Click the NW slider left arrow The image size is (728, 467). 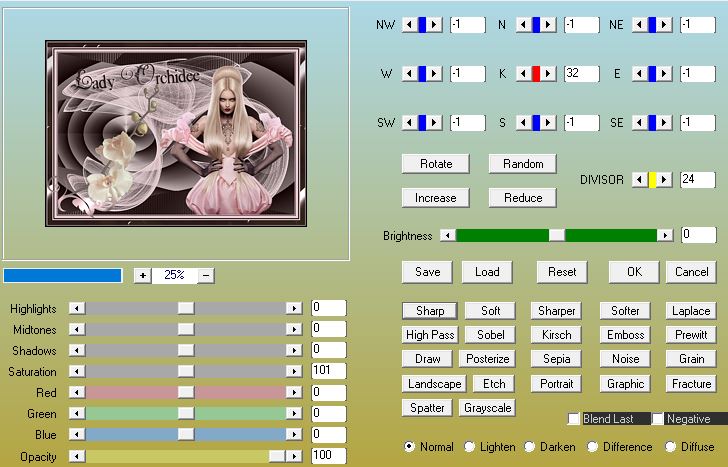click(x=409, y=25)
